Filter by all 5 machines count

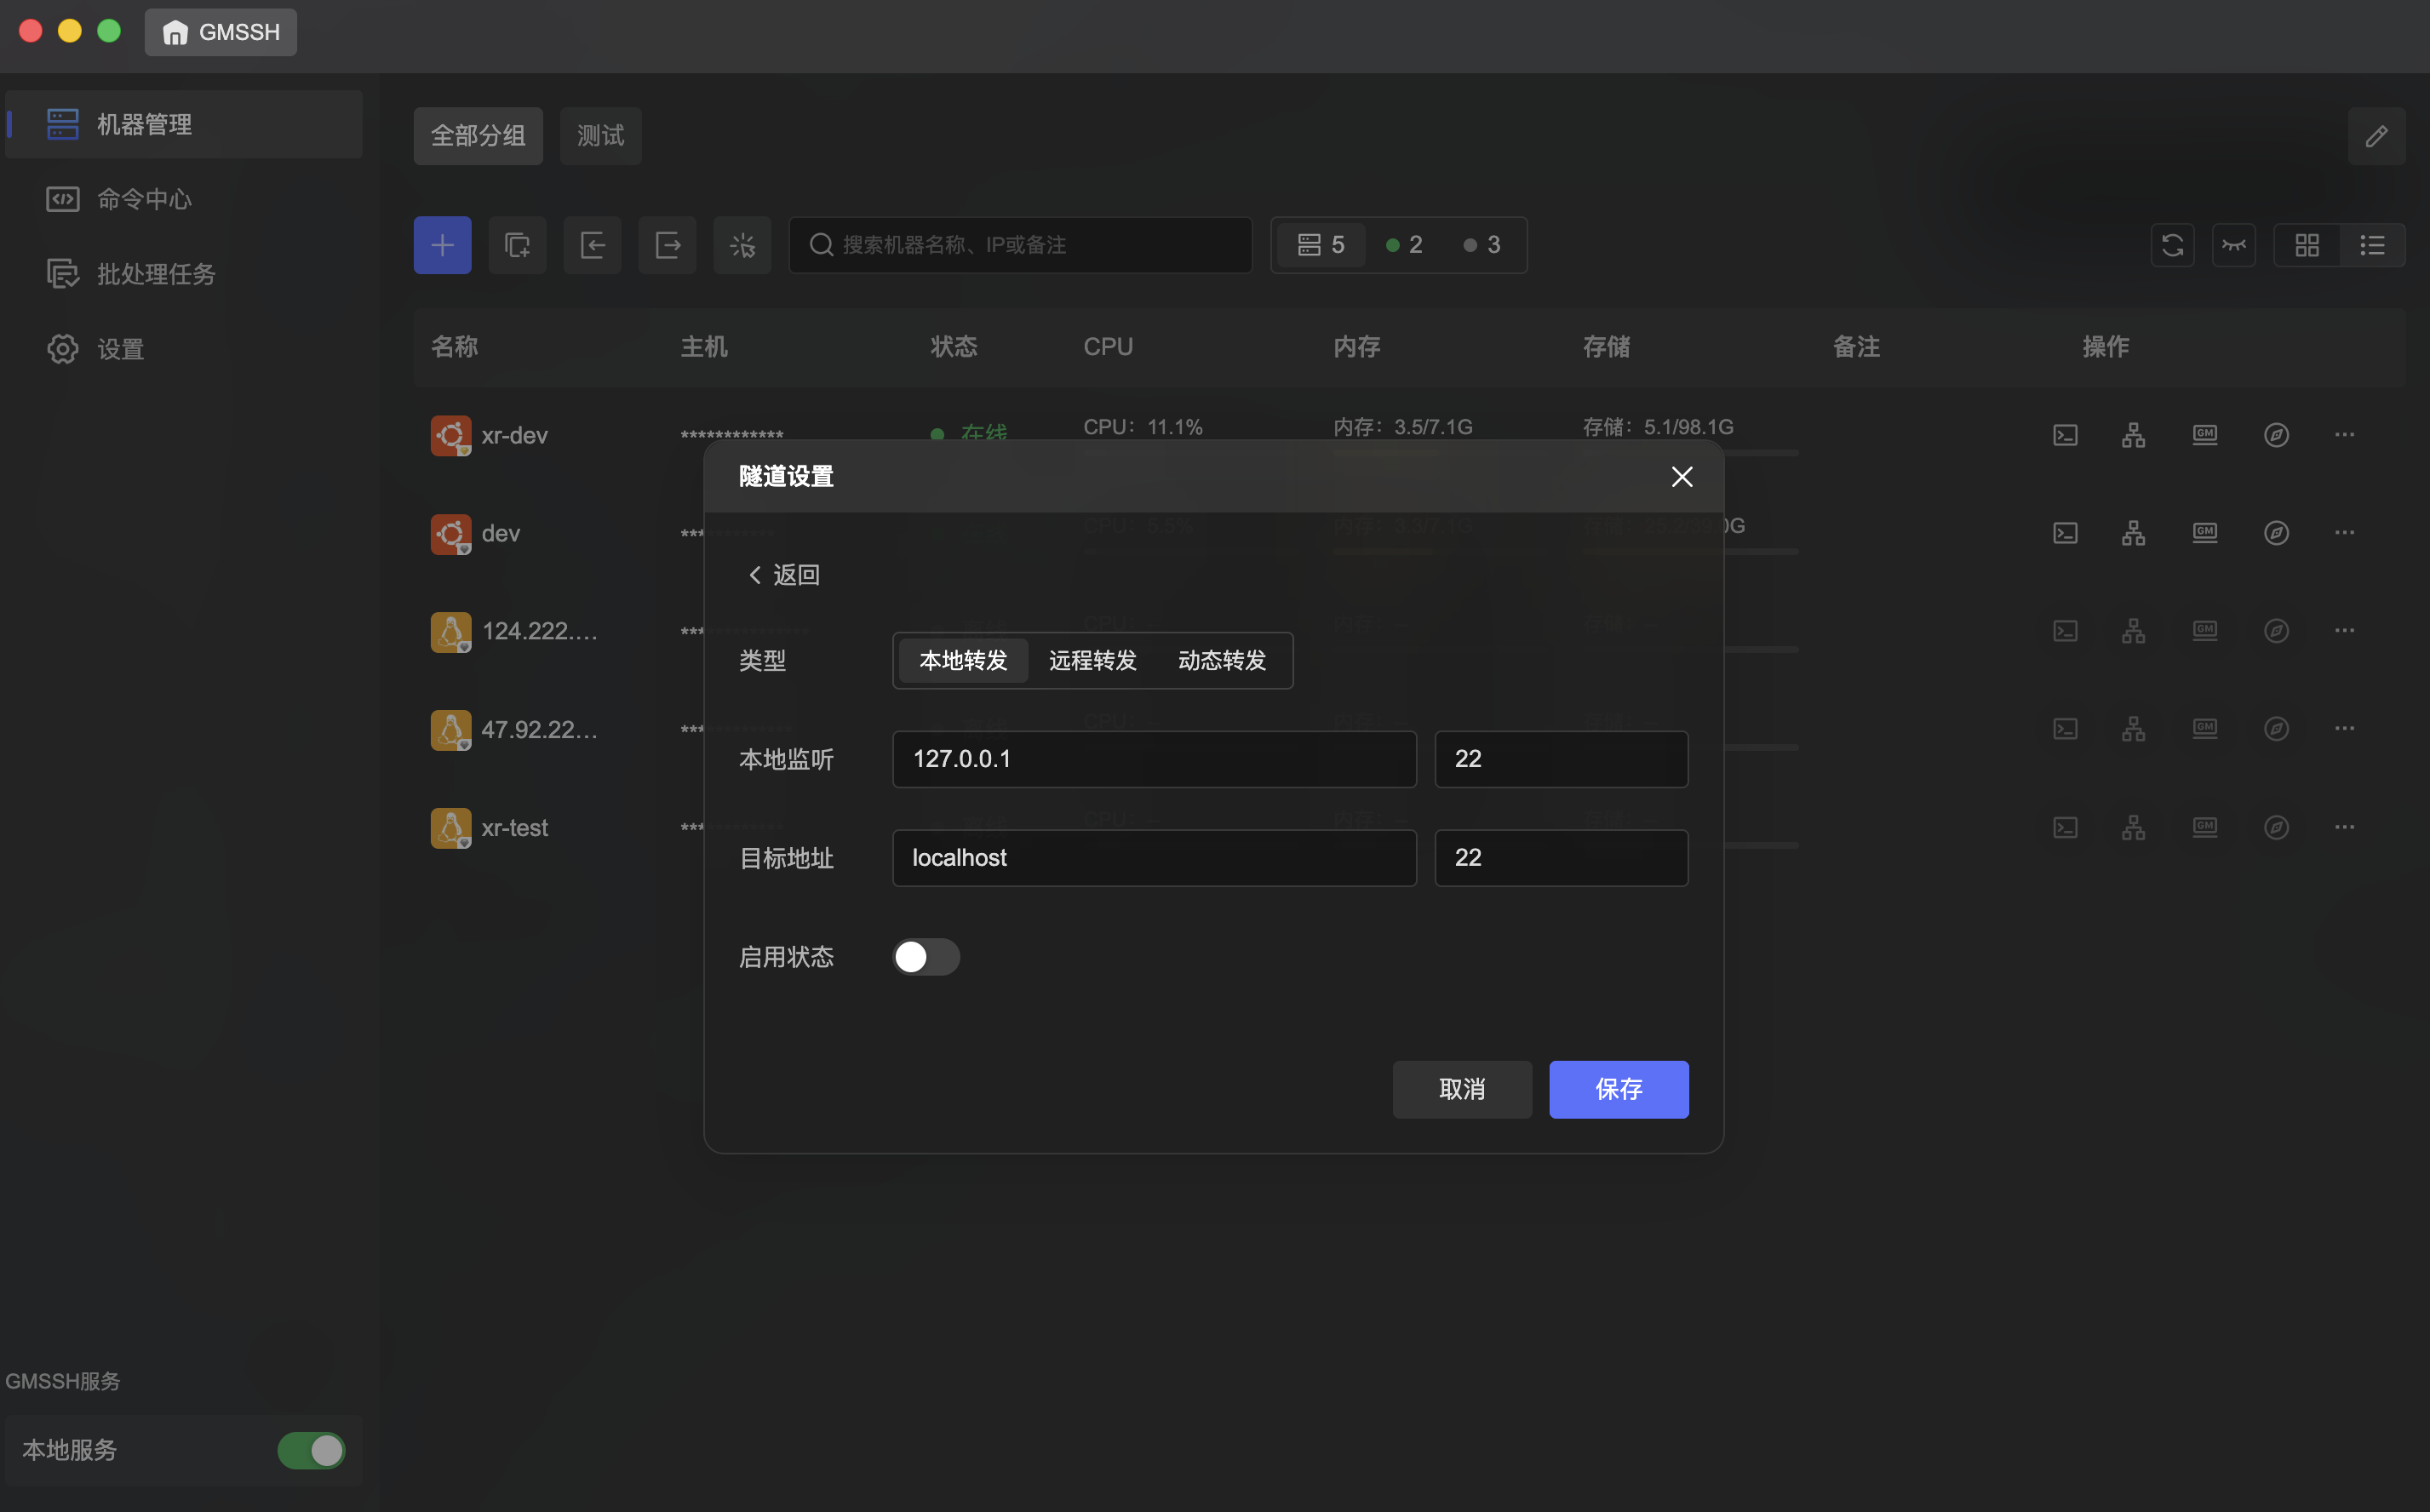pyautogui.click(x=1320, y=245)
